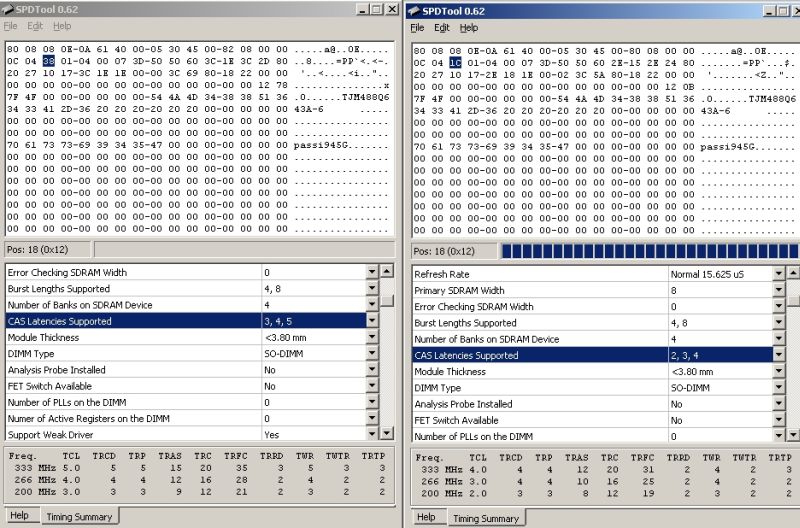This screenshot has height=528, width=800.
Task: Minimize the right SPDTool window
Action: click(769, 11)
